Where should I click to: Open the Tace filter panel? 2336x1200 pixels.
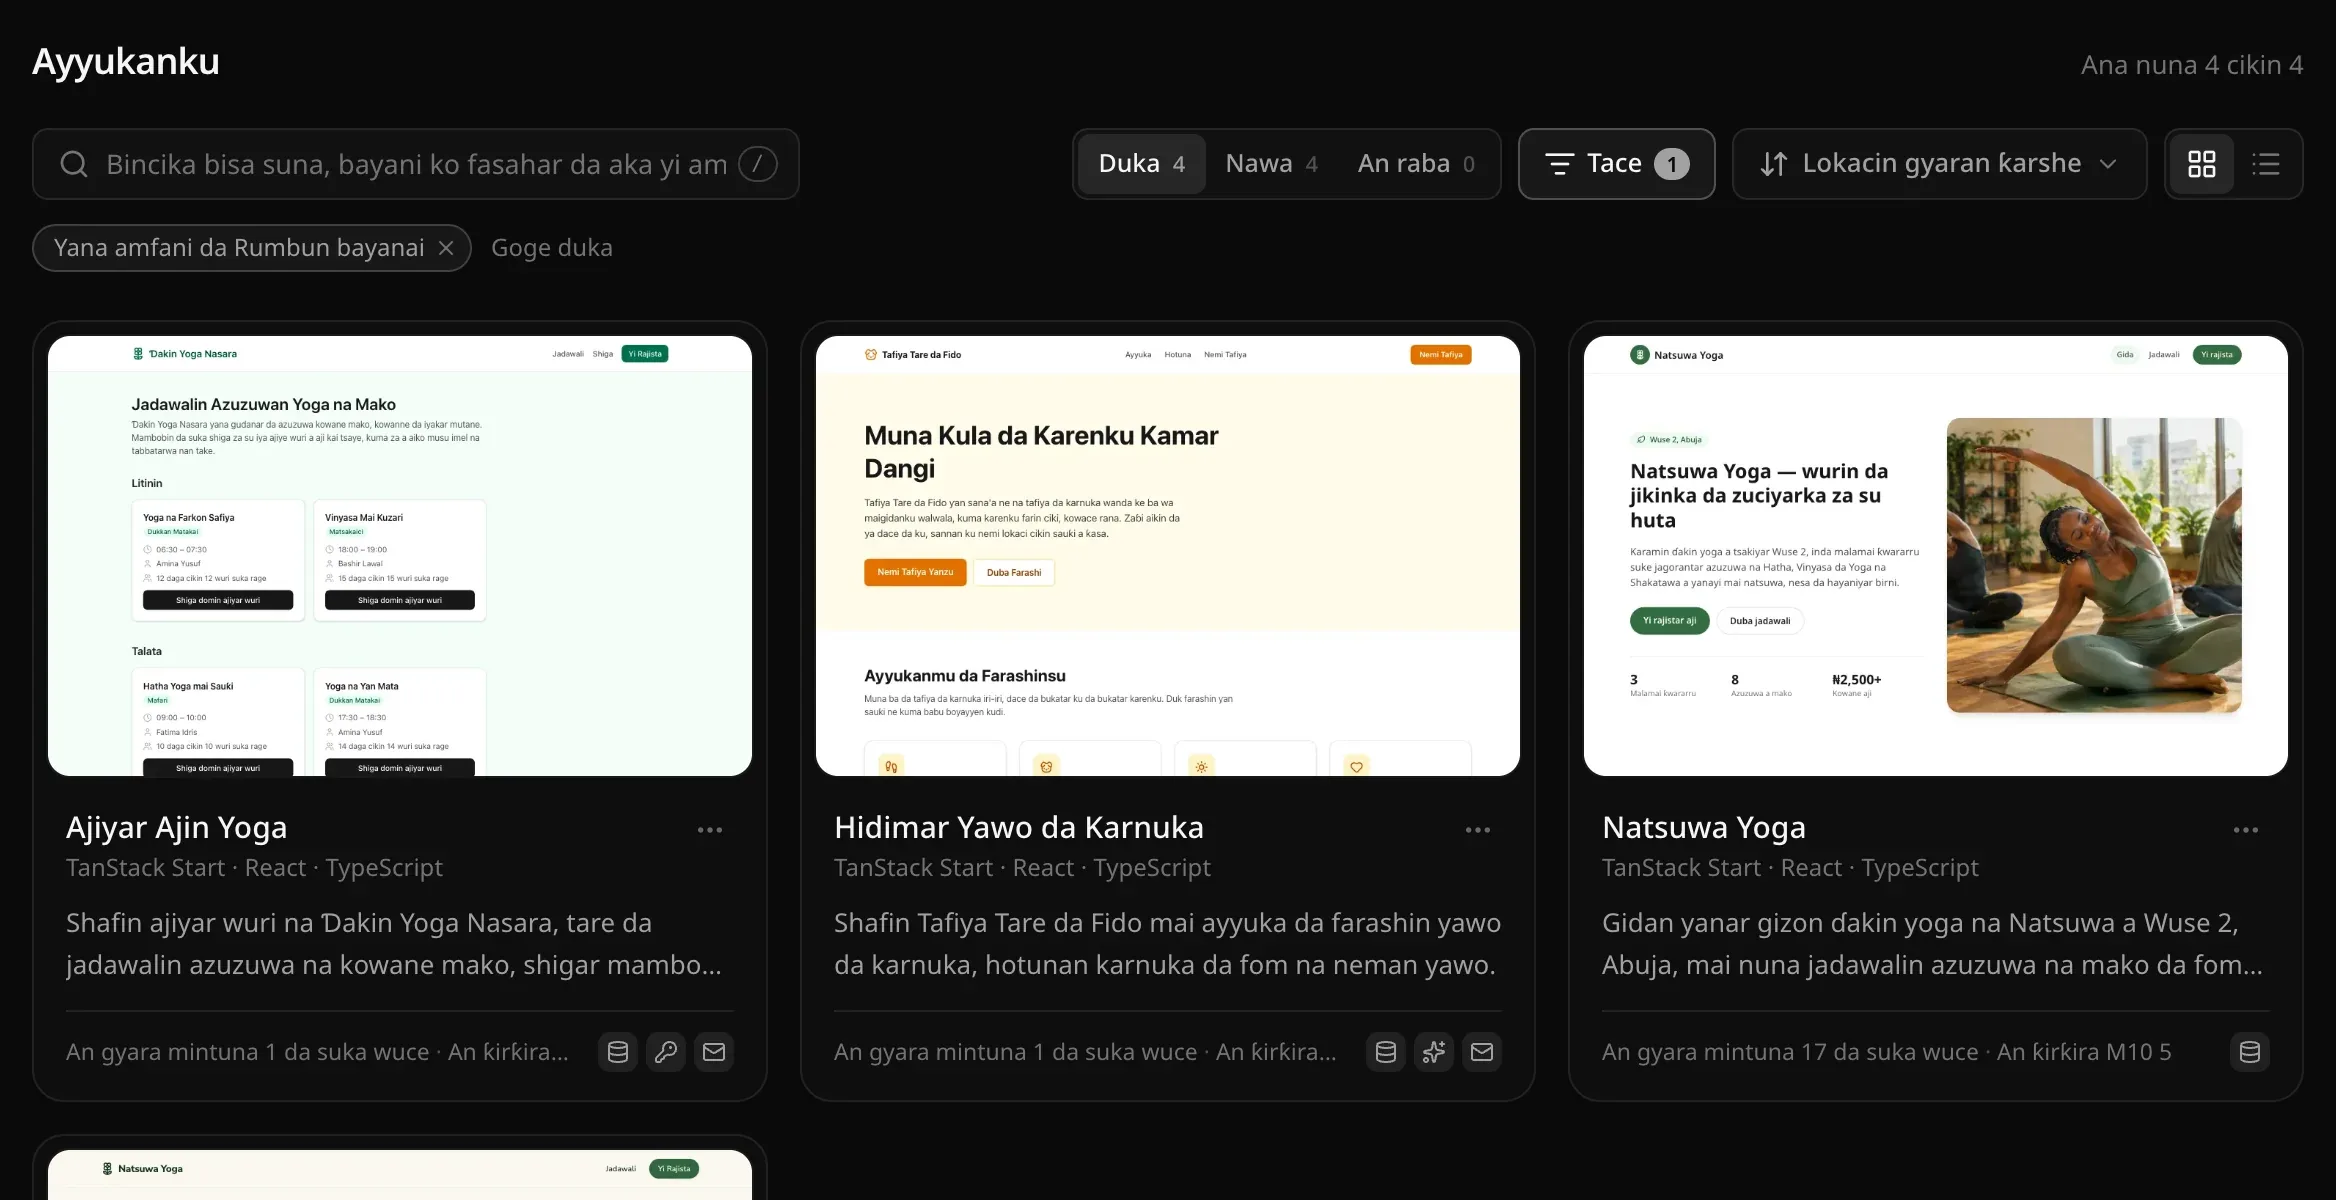[x=1616, y=164]
